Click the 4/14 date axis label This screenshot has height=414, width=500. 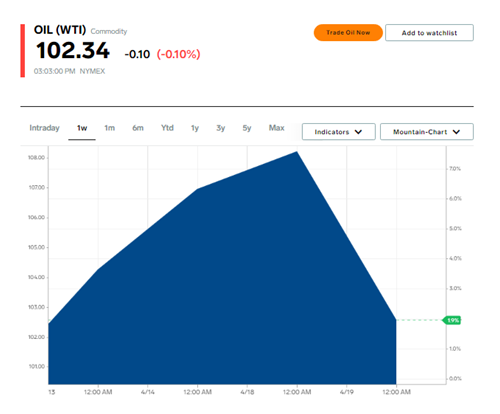(x=148, y=392)
